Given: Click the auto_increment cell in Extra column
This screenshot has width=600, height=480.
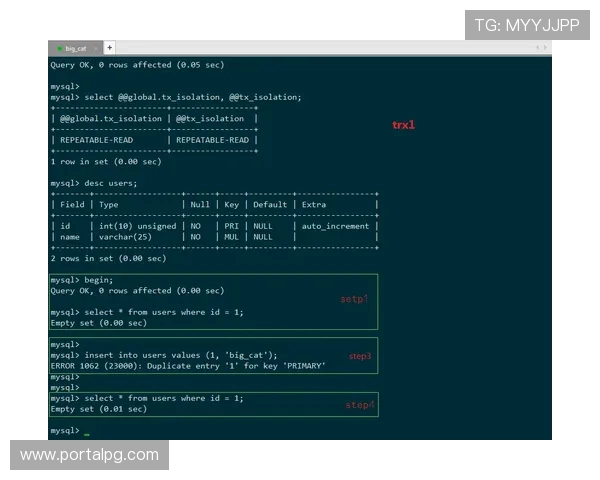Looking at the screenshot, I should pos(334,226).
